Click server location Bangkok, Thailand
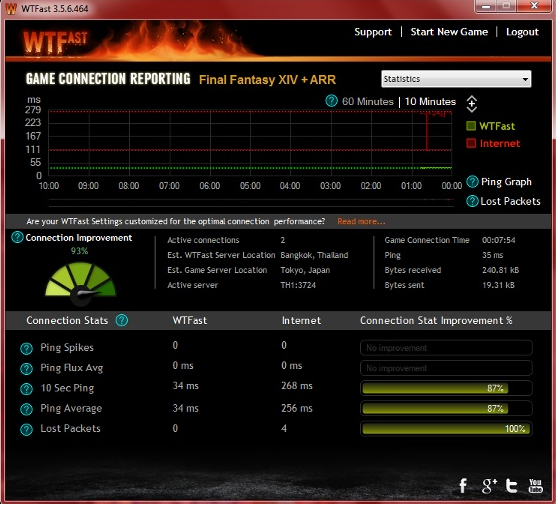This screenshot has height=505, width=556. [314, 255]
